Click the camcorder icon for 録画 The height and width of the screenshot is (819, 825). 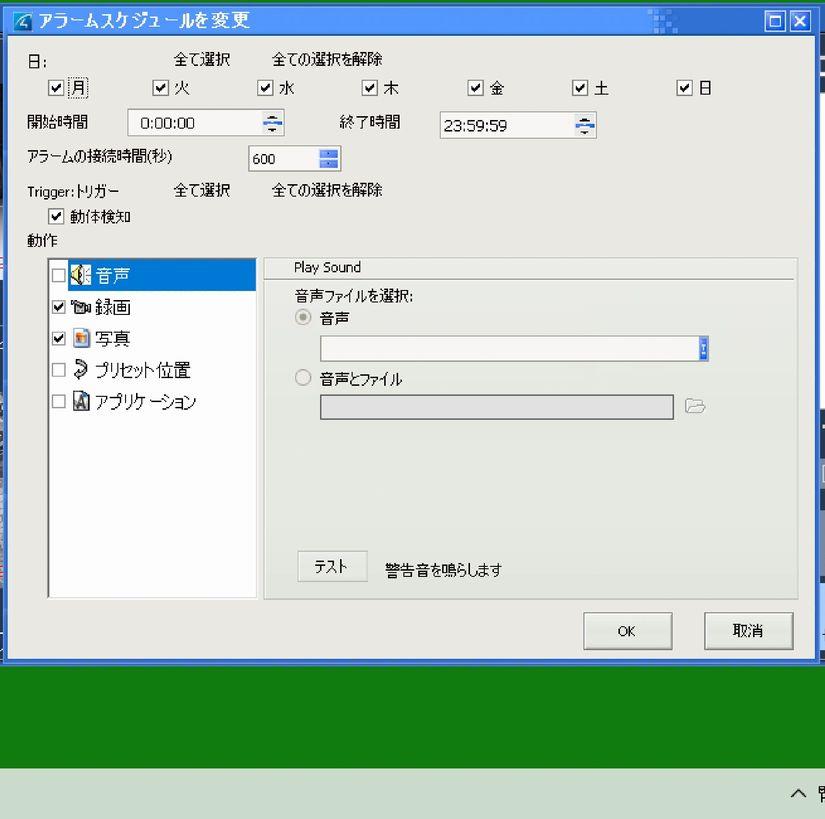coord(81,307)
